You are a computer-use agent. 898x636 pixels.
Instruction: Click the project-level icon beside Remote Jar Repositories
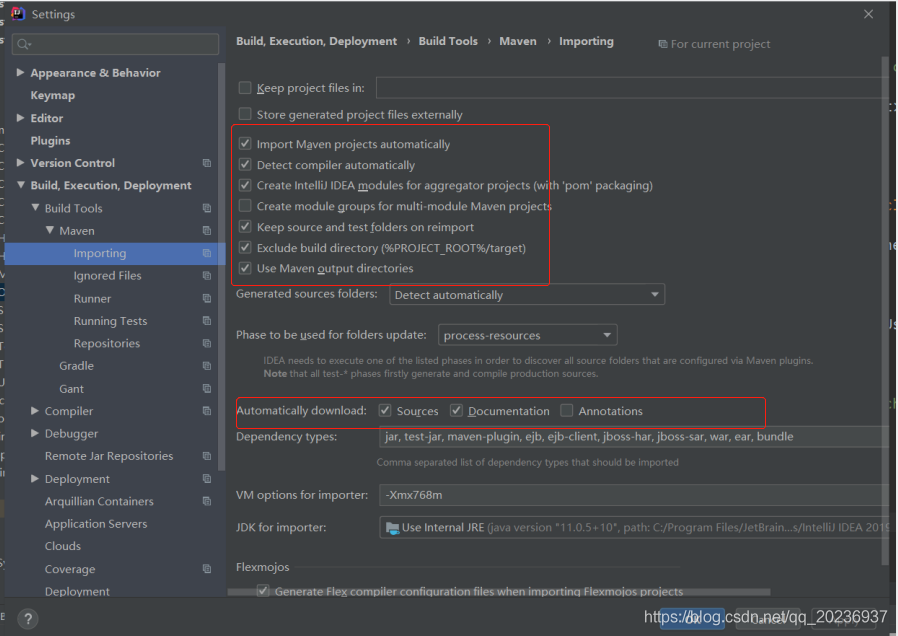(x=207, y=456)
